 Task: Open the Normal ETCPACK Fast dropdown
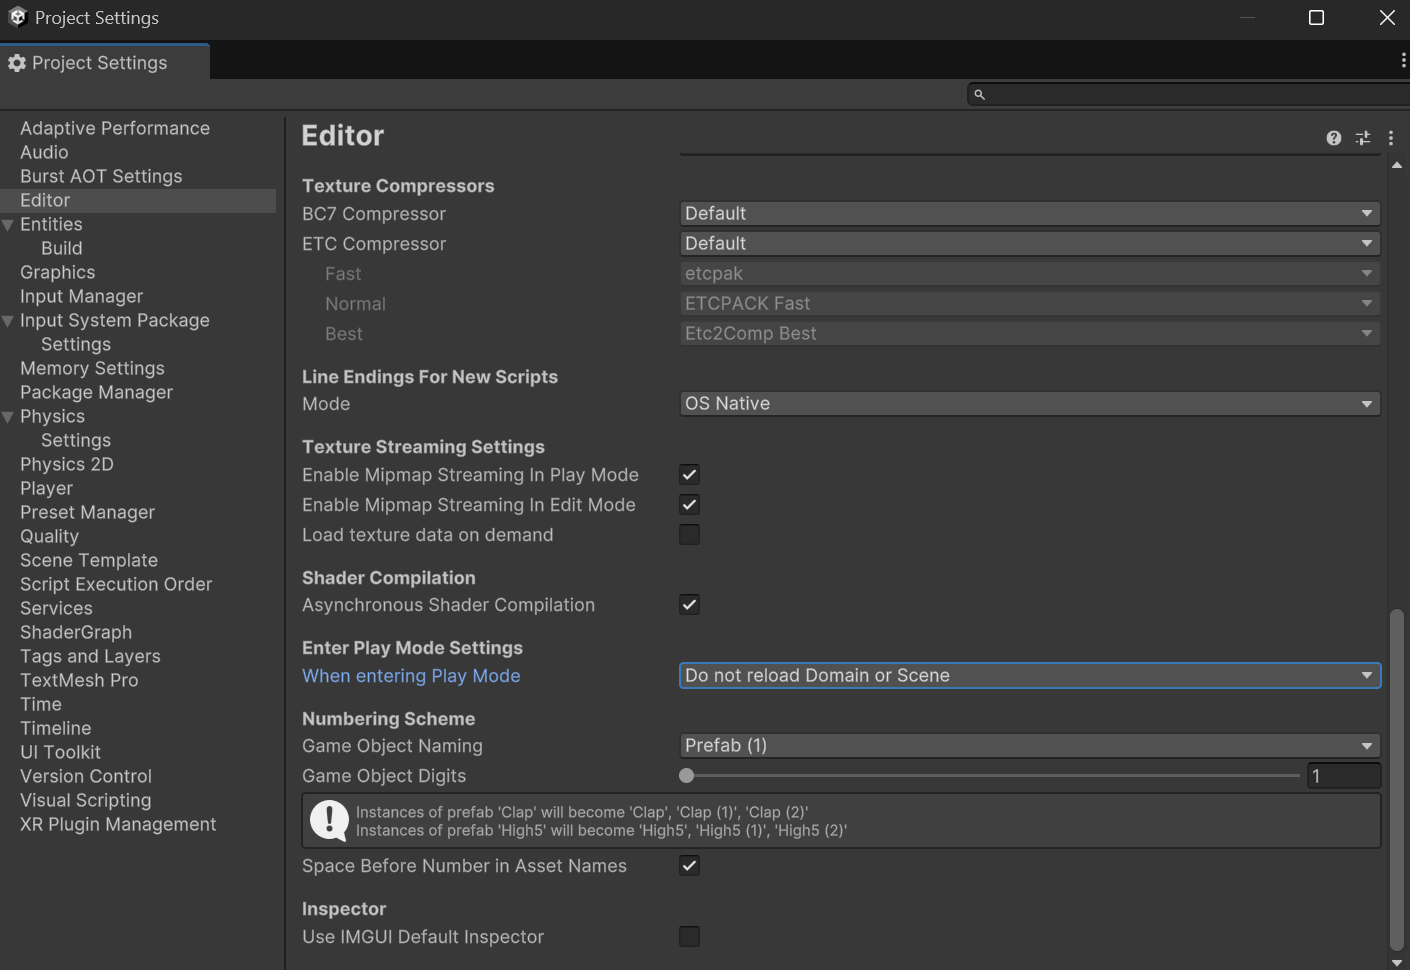(x=1030, y=304)
